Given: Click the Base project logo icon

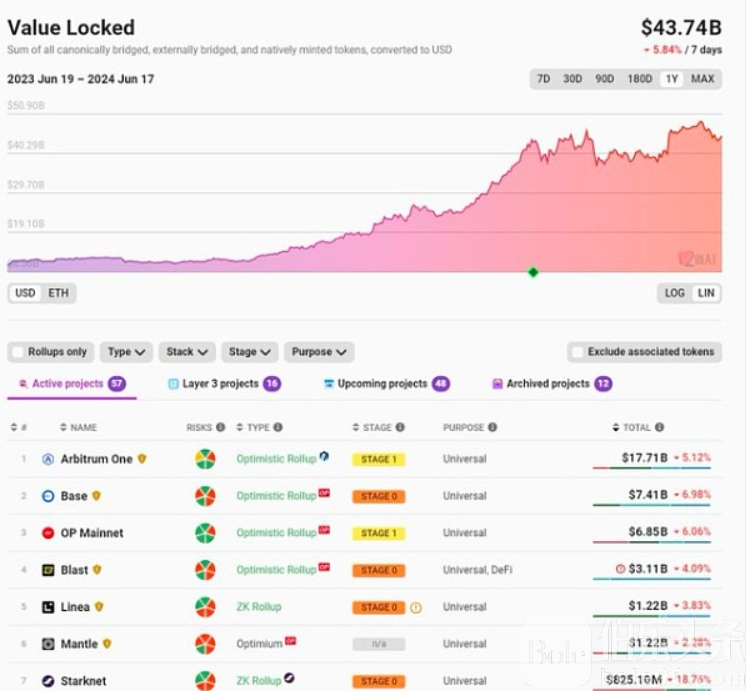Looking at the screenshot, I should point(48,496).
